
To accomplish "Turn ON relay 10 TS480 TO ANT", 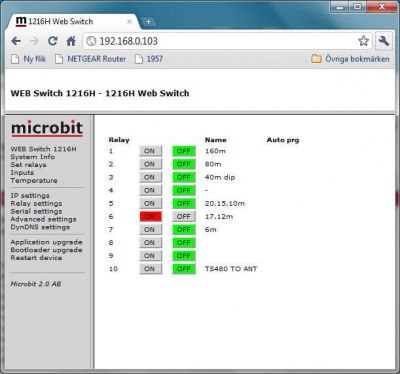I will click(151, 269).
